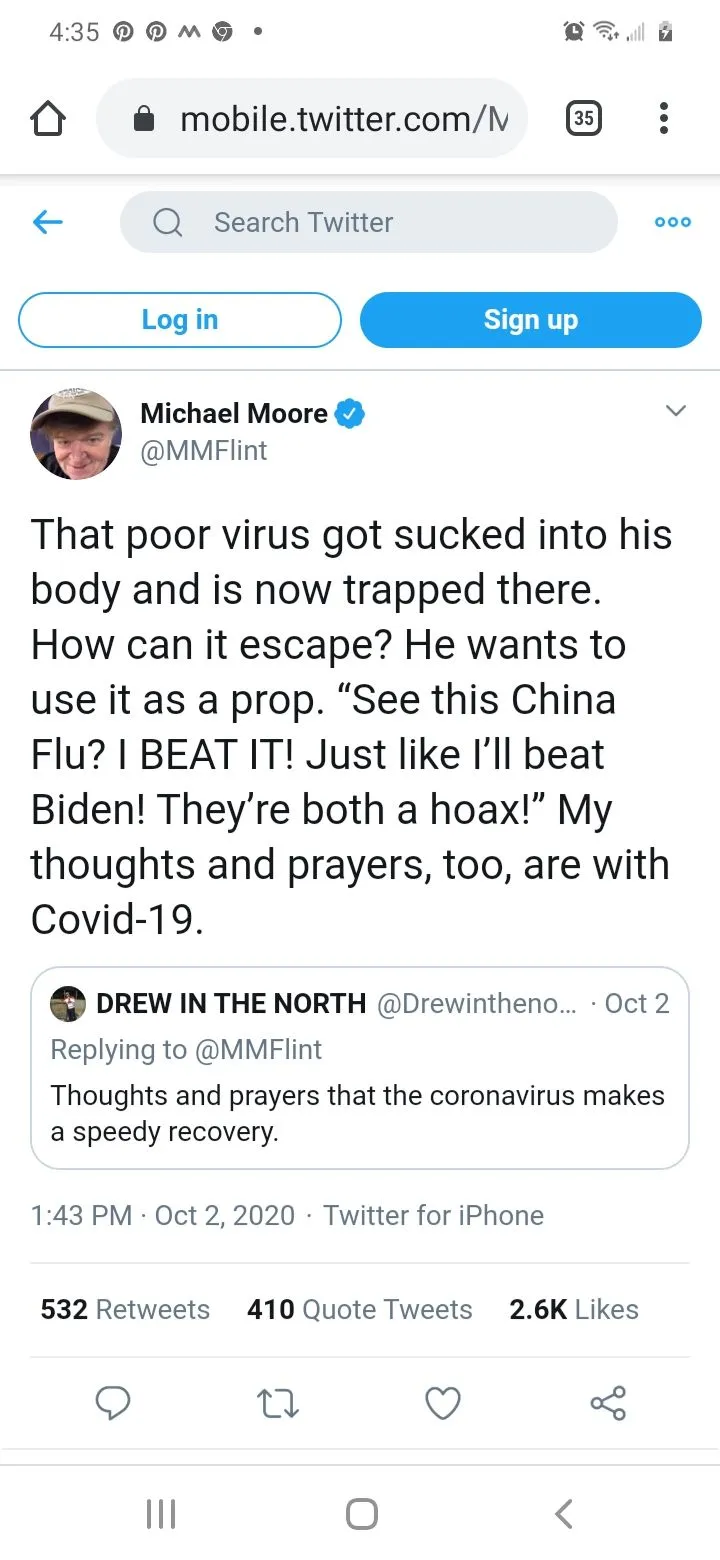This screenshot has height=1560, width=720.
Task: Tap the retweet icon
Action: pos(278,1403)
